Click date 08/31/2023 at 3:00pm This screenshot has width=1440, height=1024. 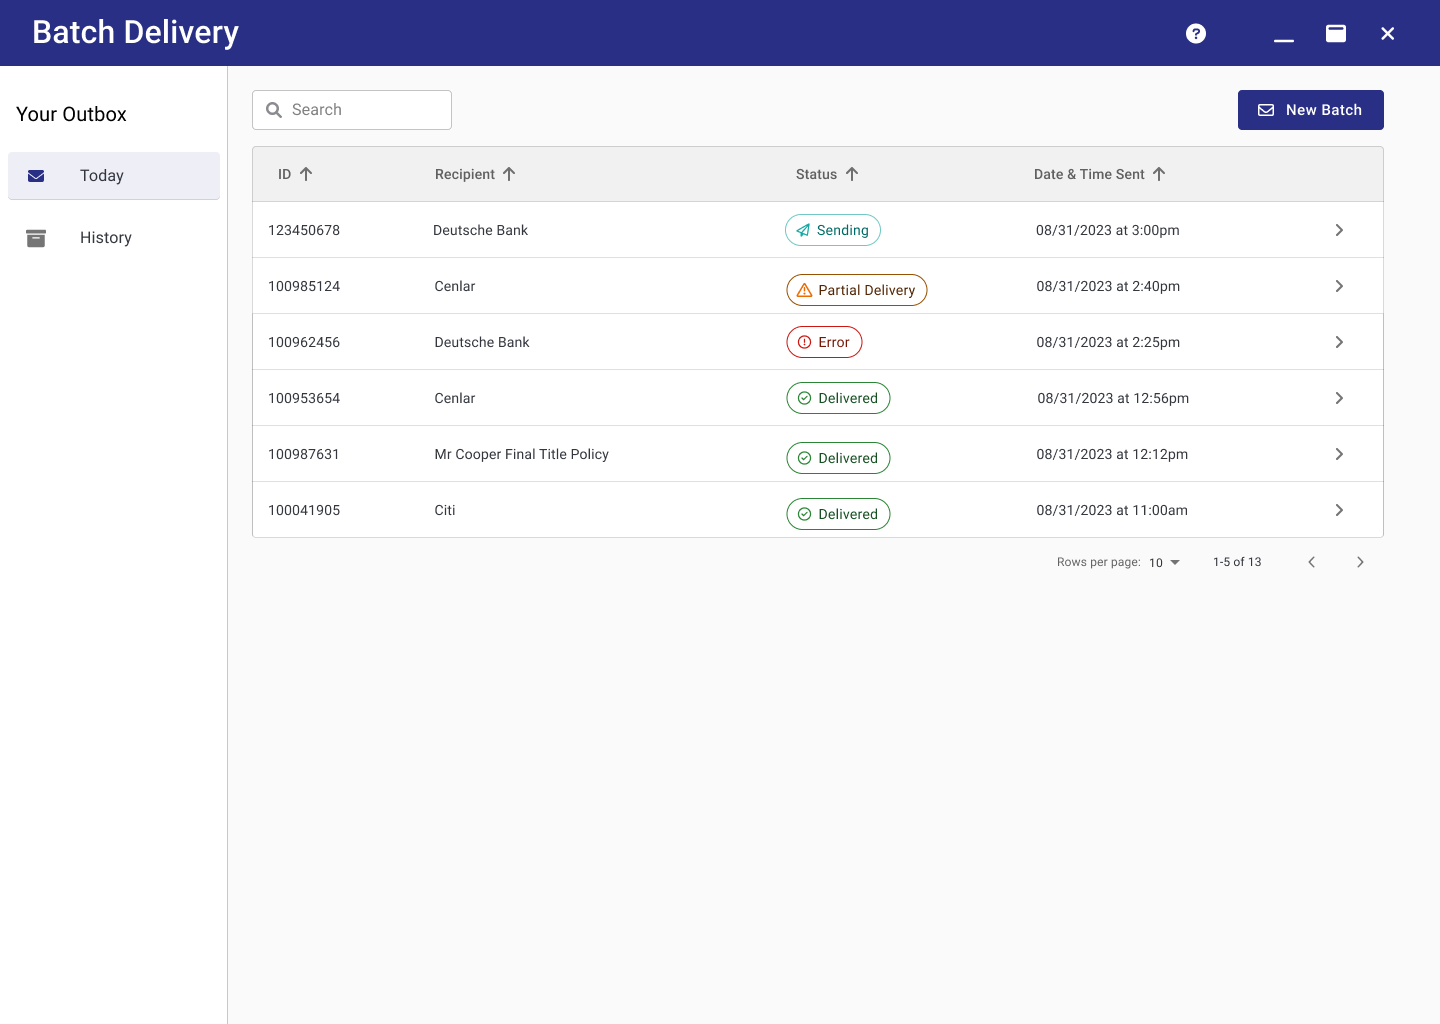[x=1108, y=230]
